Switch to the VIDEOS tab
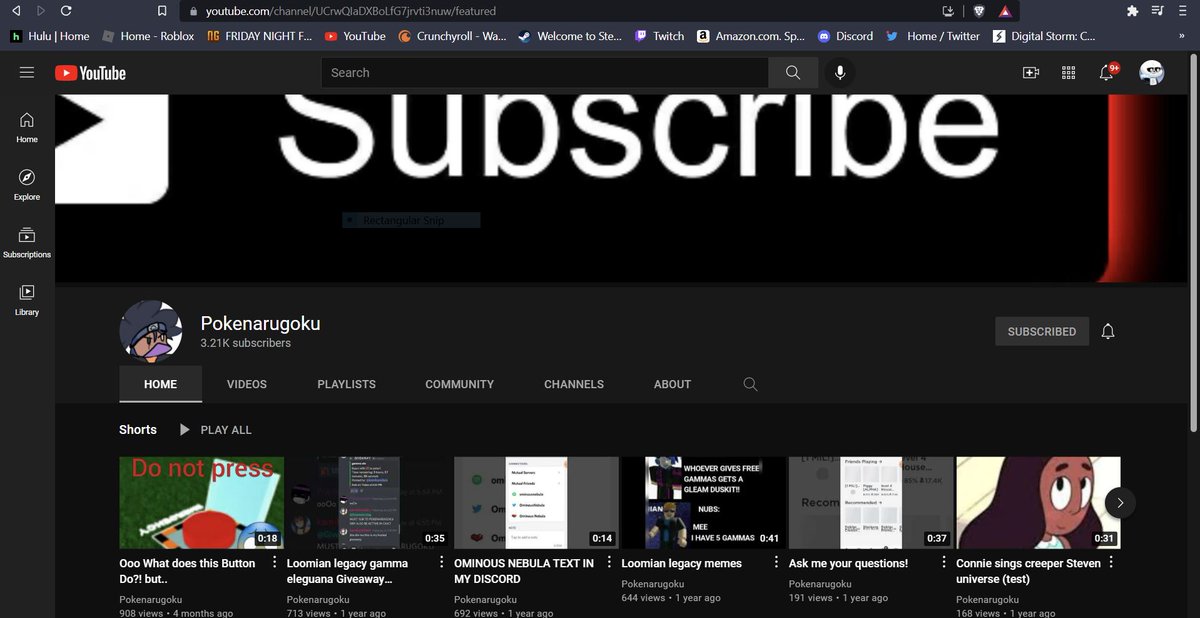Viewport: 1200px width, 618px height. click(x=247, y=384)
